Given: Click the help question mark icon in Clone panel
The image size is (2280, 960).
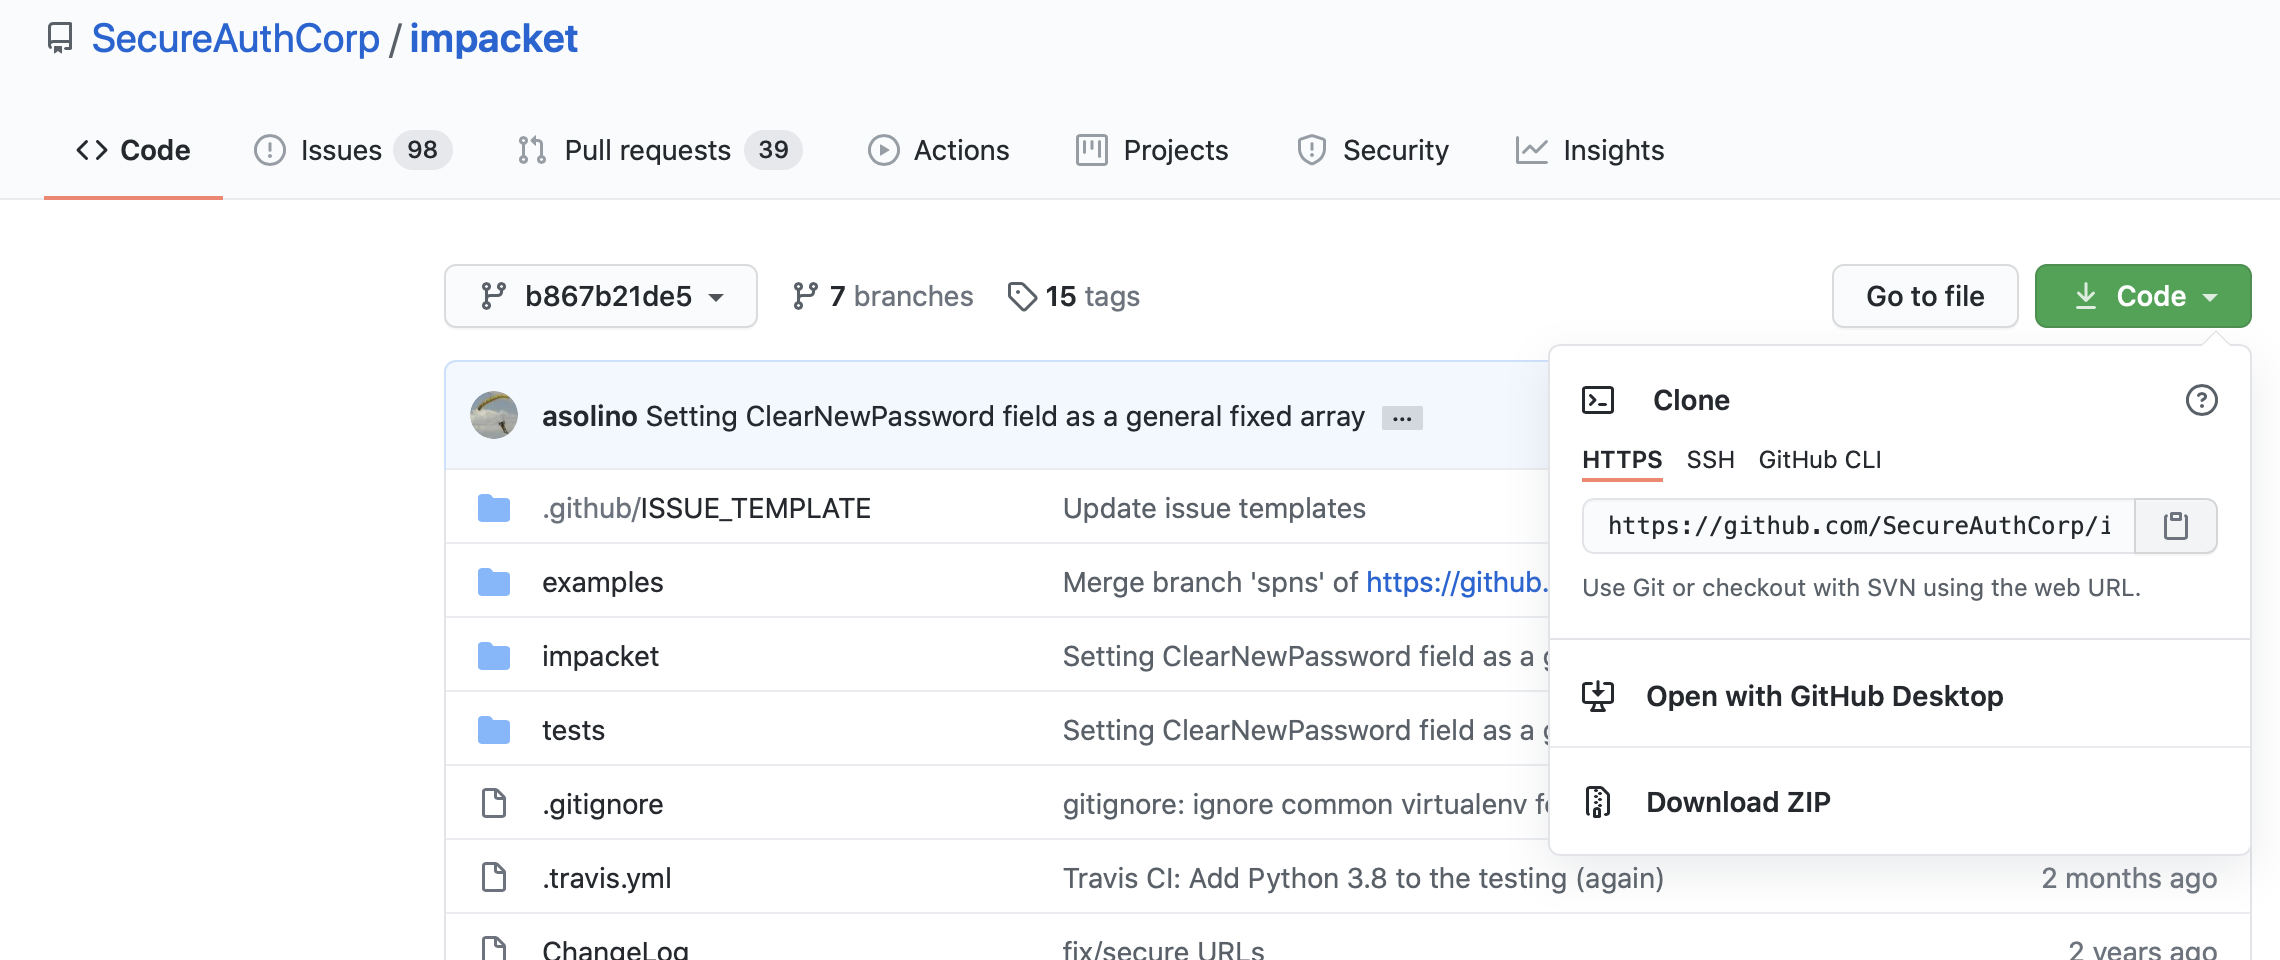Looking at the screenshot, I should coord(2202,400).
